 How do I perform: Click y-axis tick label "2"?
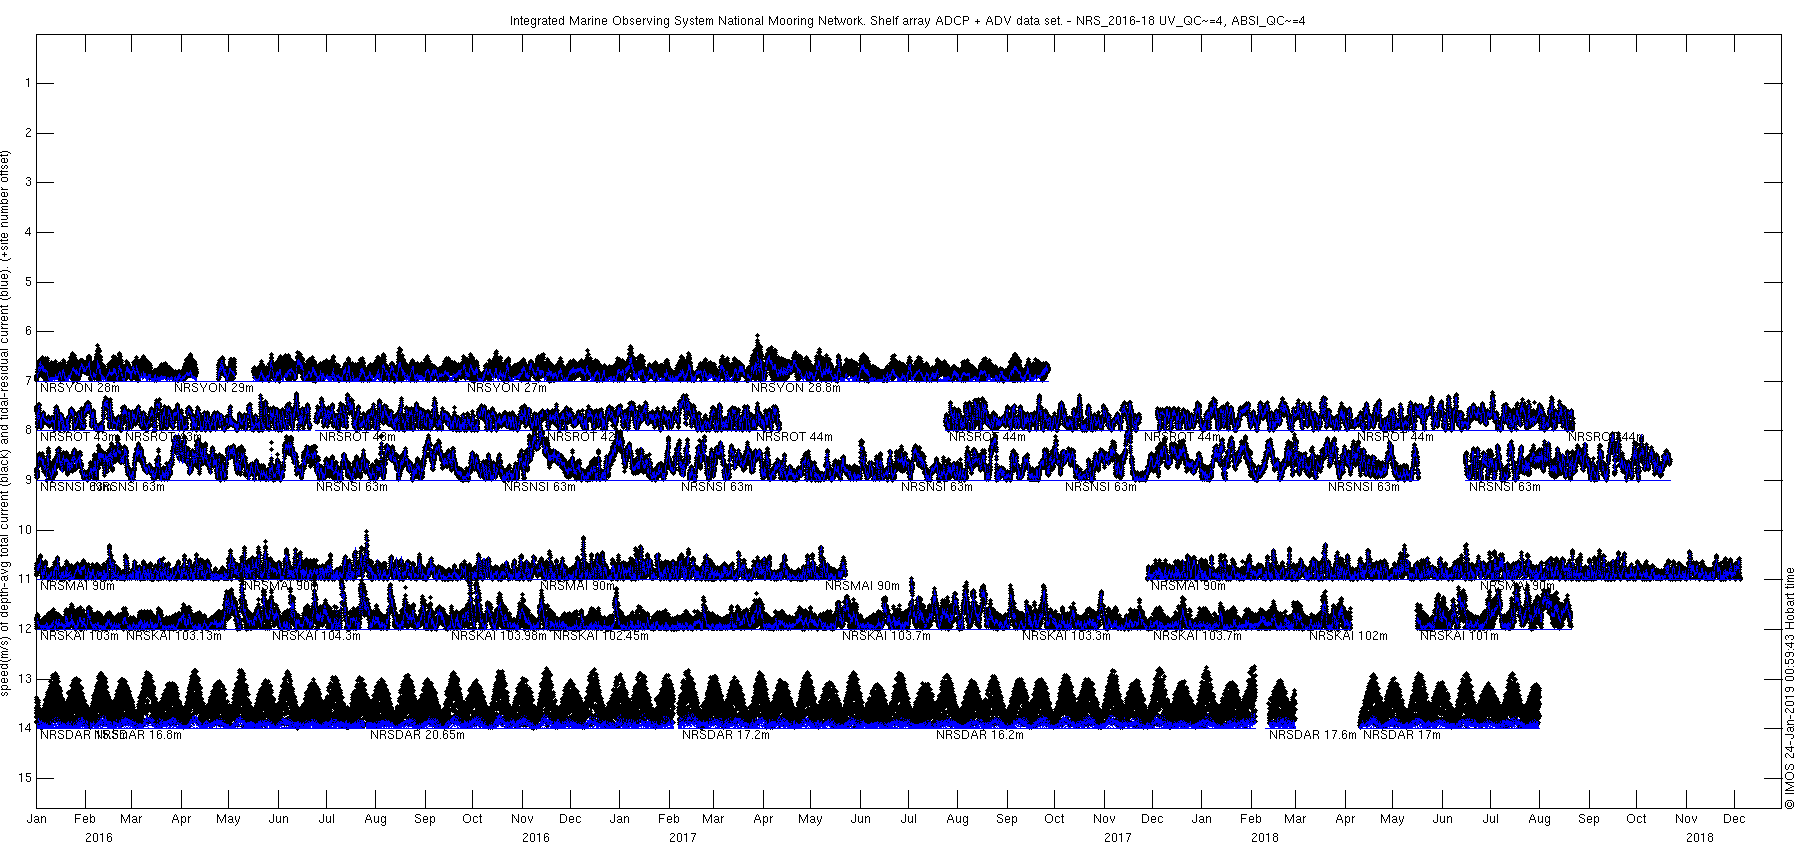coord(28,133)
